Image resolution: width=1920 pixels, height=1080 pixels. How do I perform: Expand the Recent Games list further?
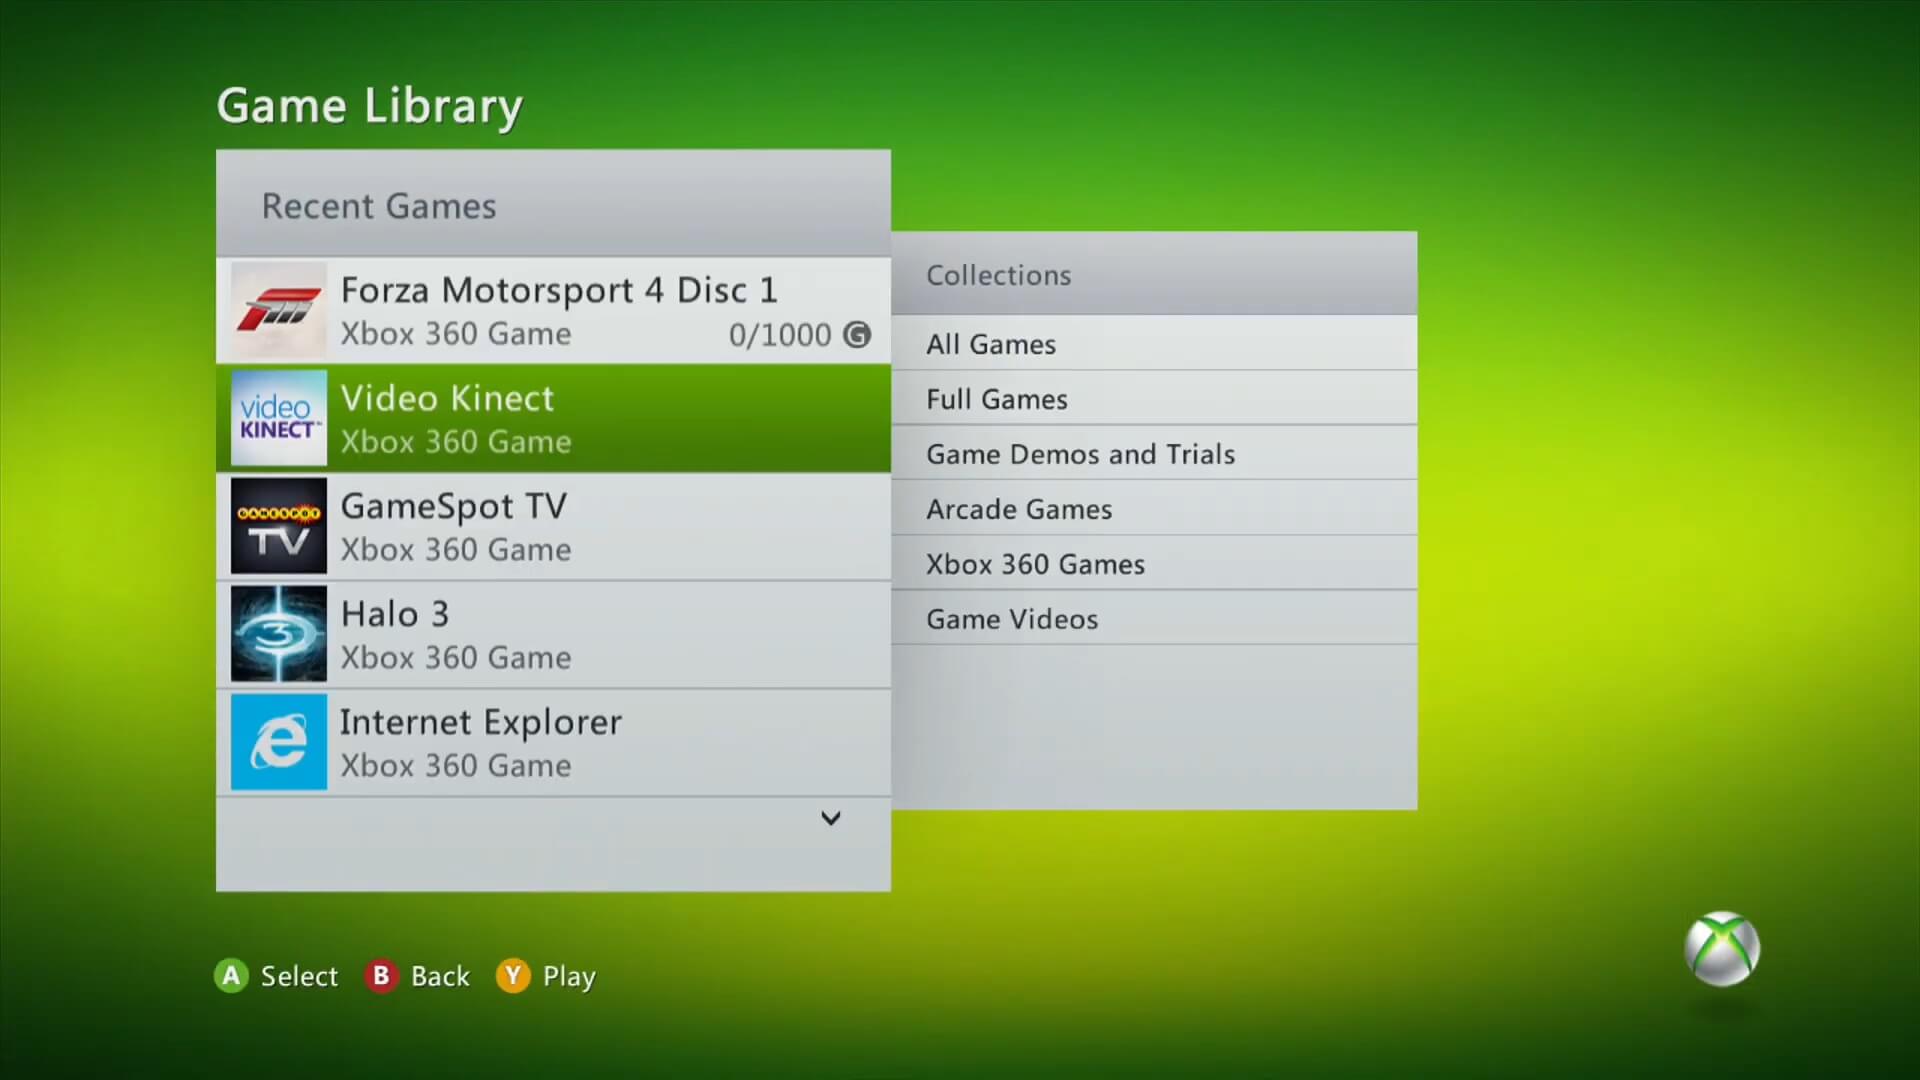(831, 818)
